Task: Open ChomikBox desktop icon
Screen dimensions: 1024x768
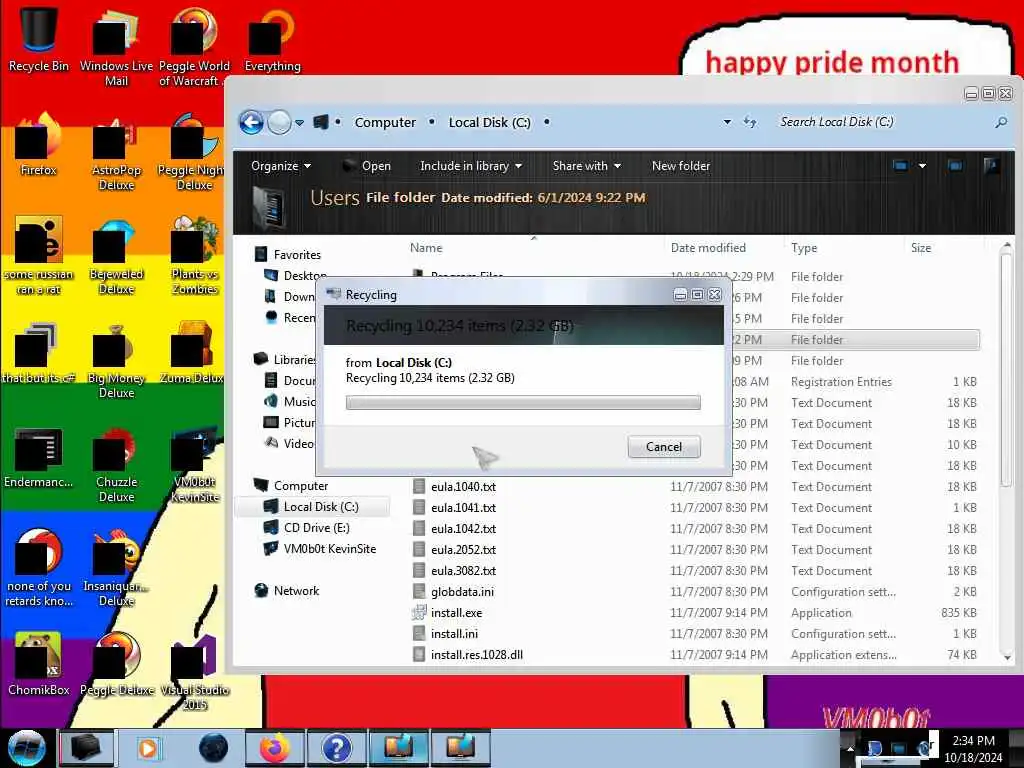Action: pos(39,663)
